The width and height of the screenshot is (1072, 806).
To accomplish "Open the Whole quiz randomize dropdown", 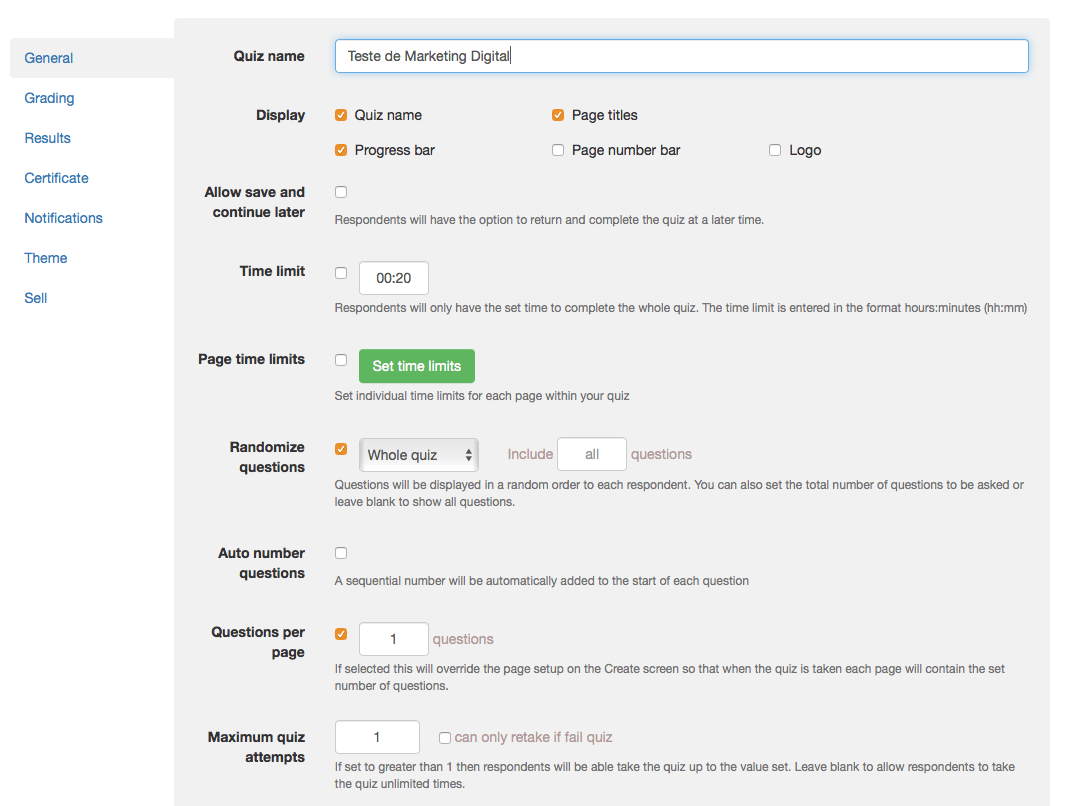I will (418, 455).
